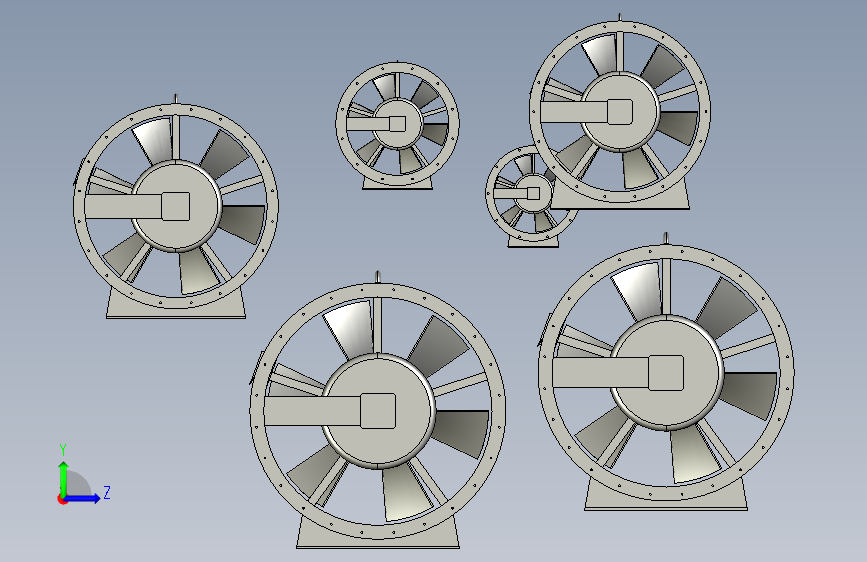Image resolution: width=867 pixels, height=562 pixels.
Task: Select the smallest fan model's hub
Action: tap(532, 193)
